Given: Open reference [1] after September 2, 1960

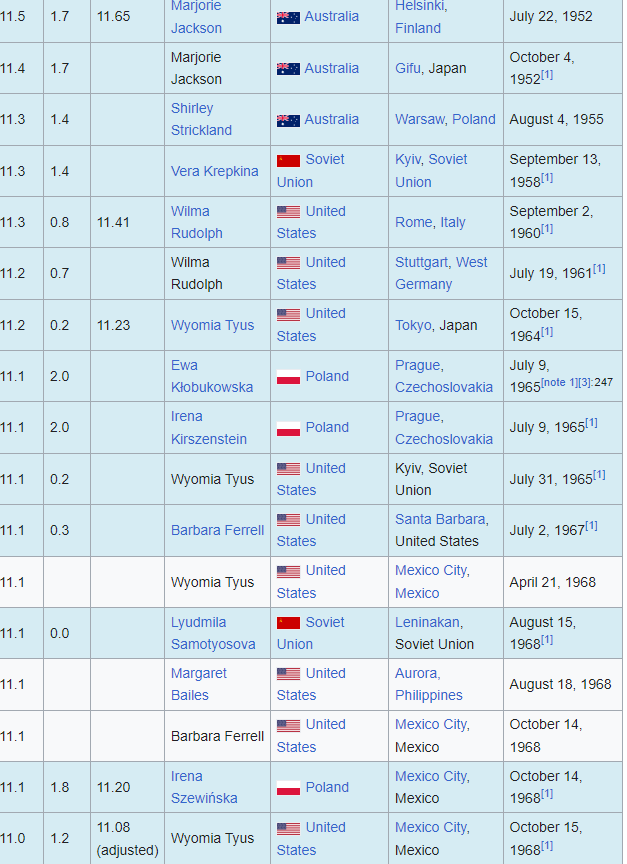Looking at the screenshot, I should click(547, 228).
